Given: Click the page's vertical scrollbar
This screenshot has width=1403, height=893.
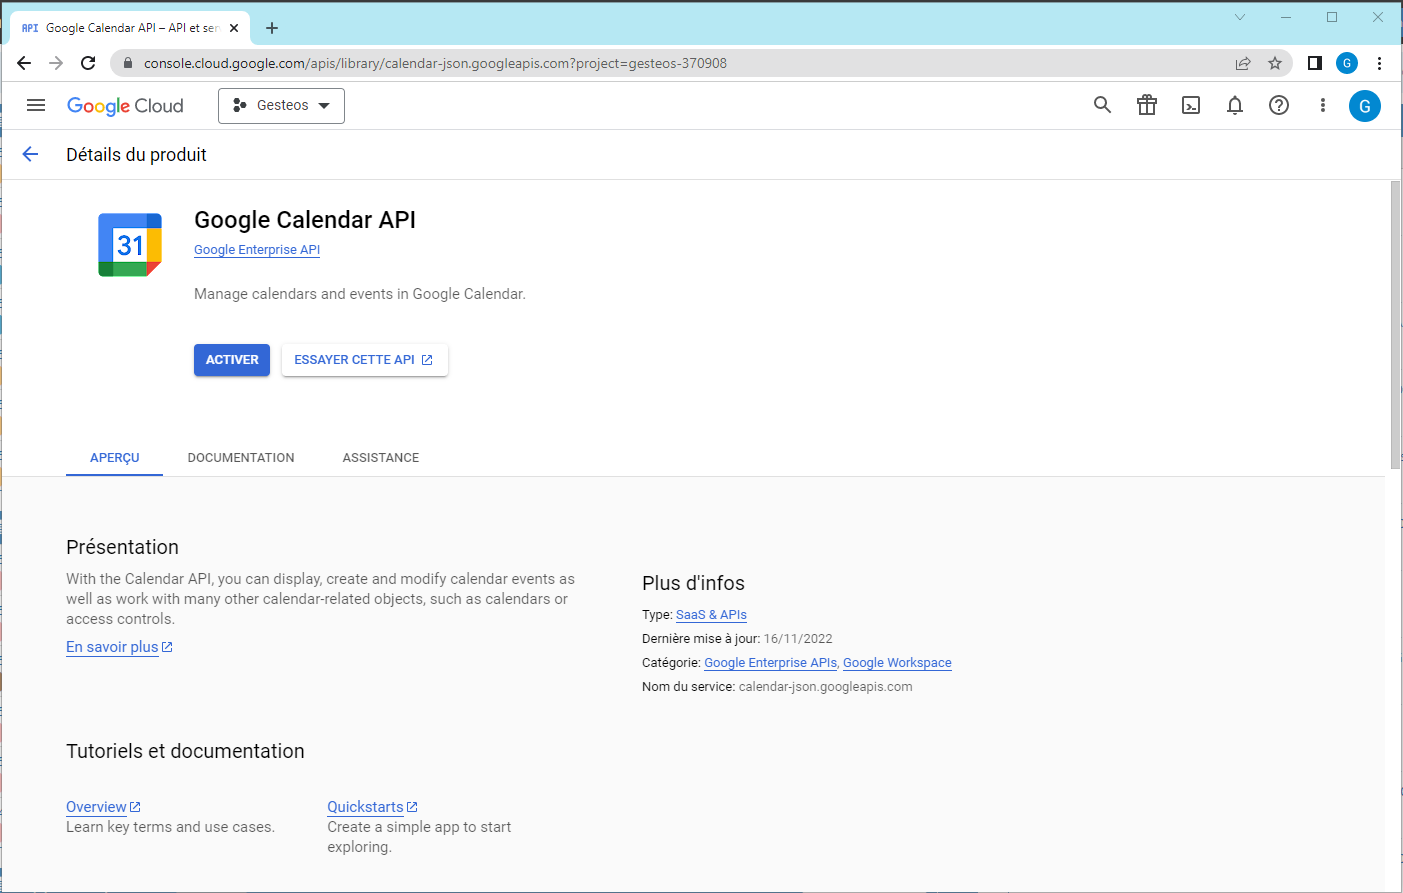Looking at the screenshot, I should 1395,325.
